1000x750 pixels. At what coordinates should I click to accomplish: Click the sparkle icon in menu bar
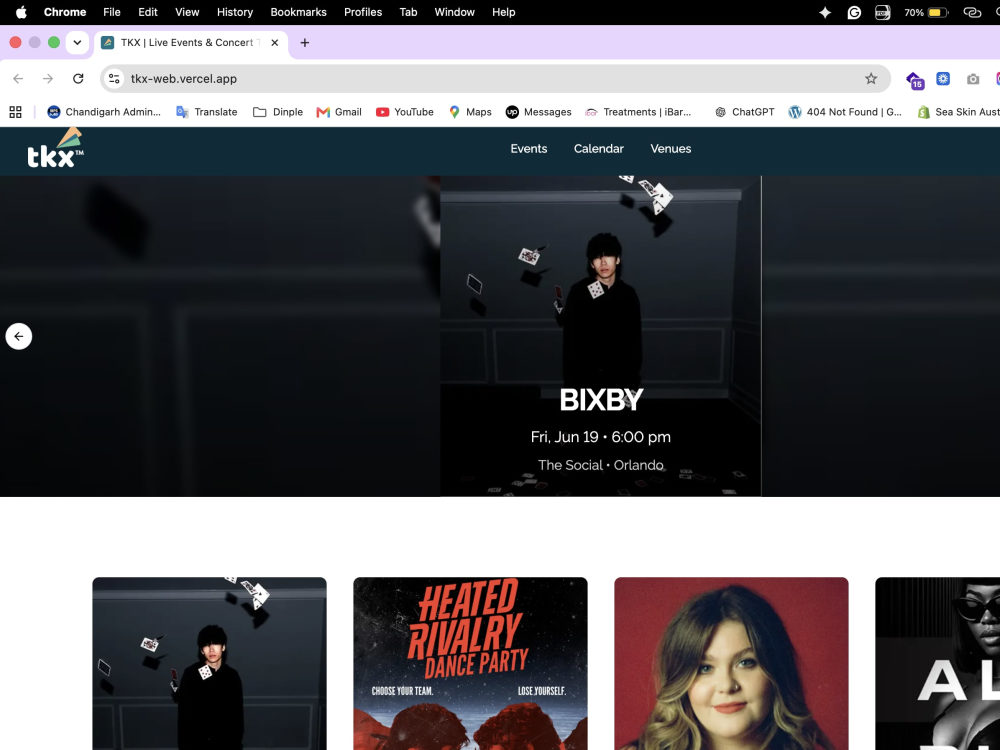coord(825,12)
